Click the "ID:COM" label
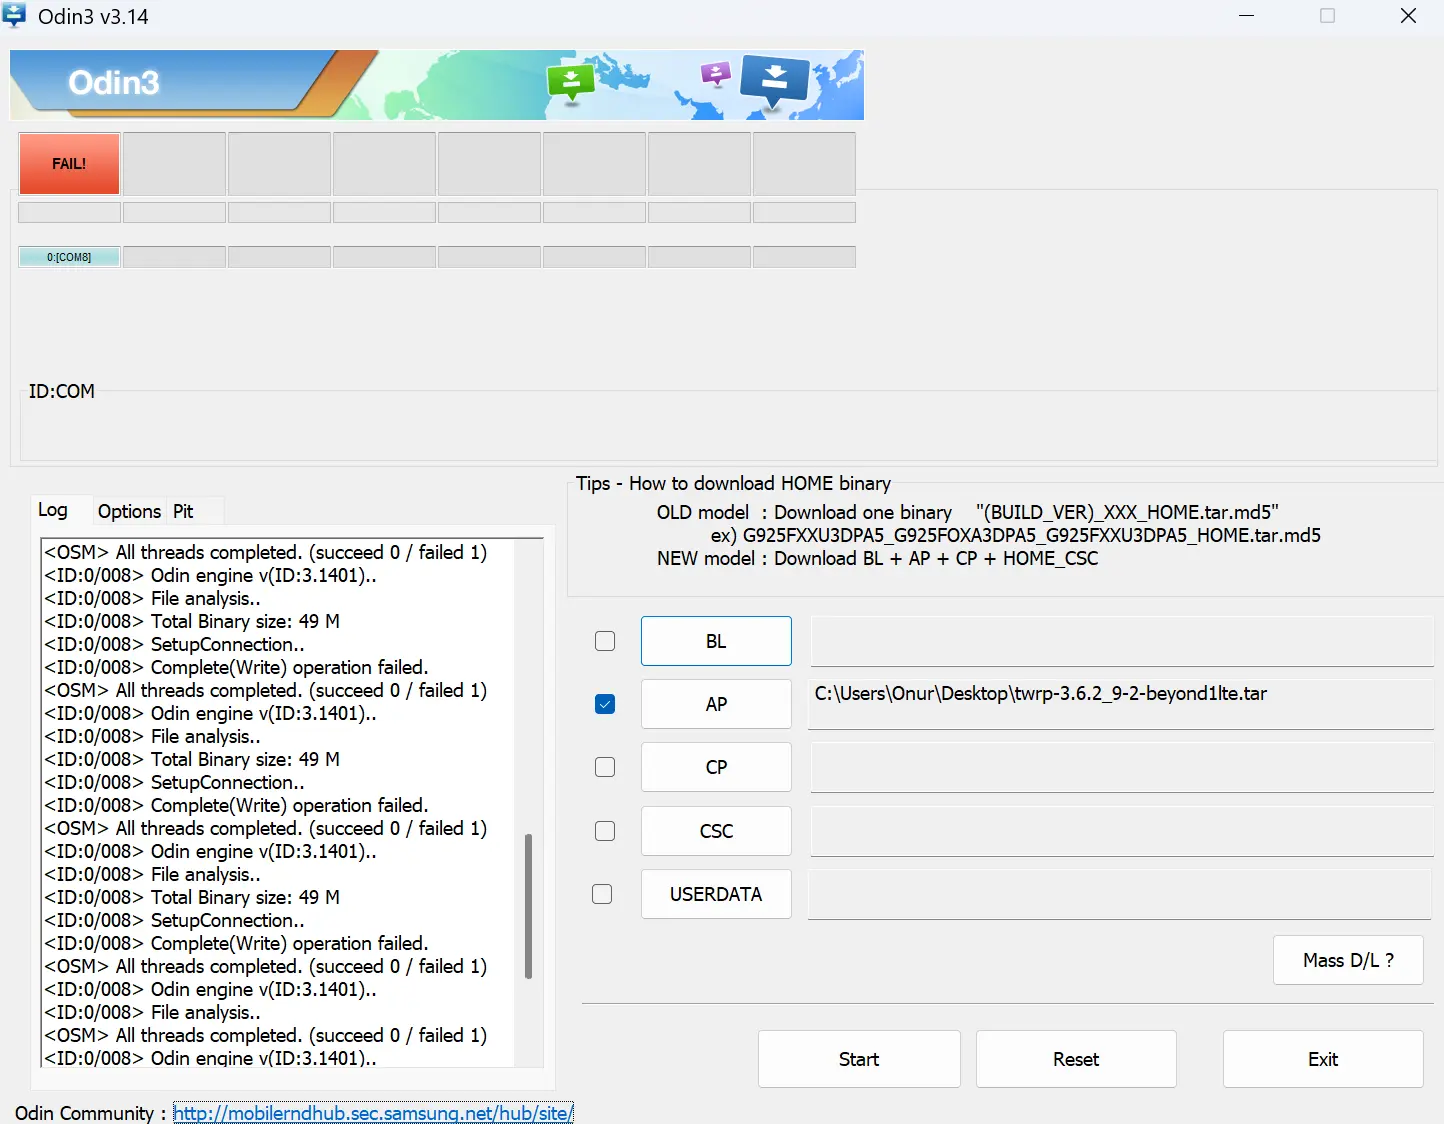Screen dimensions: 1444x1124 click(62, 391)
